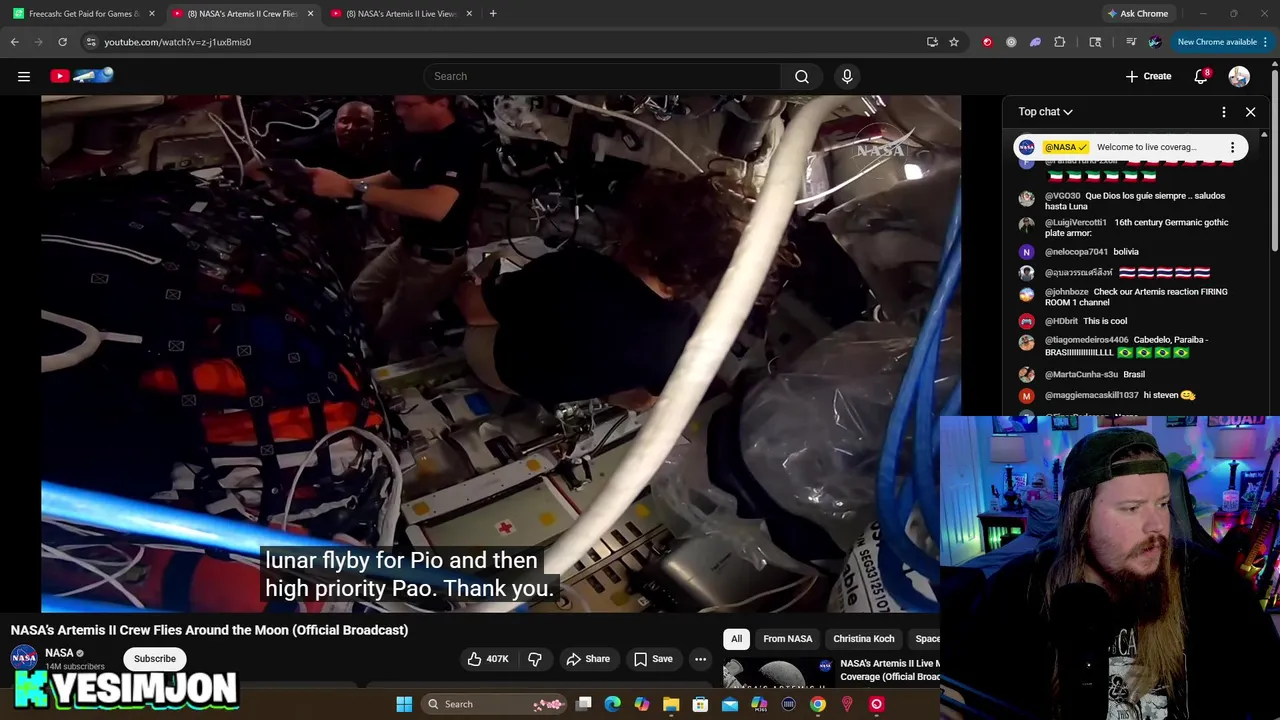Select the Christina Koch filter chip
1280x720 pixels.
click(864, 639)
